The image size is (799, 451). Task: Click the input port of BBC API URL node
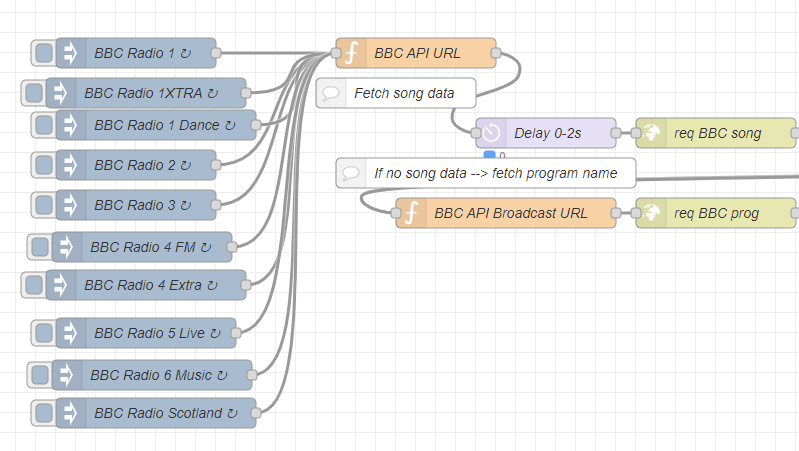[x=336, y=53]
